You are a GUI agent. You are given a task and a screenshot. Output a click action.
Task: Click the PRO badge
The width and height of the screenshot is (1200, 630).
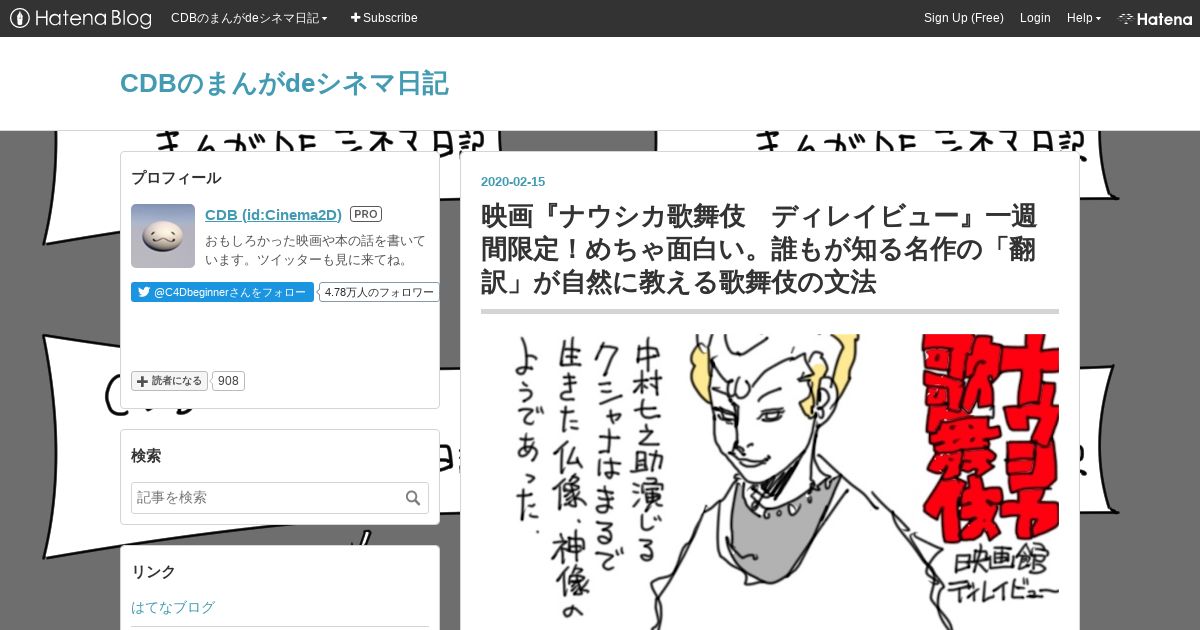pyautogui.click(x=366, y=214)
